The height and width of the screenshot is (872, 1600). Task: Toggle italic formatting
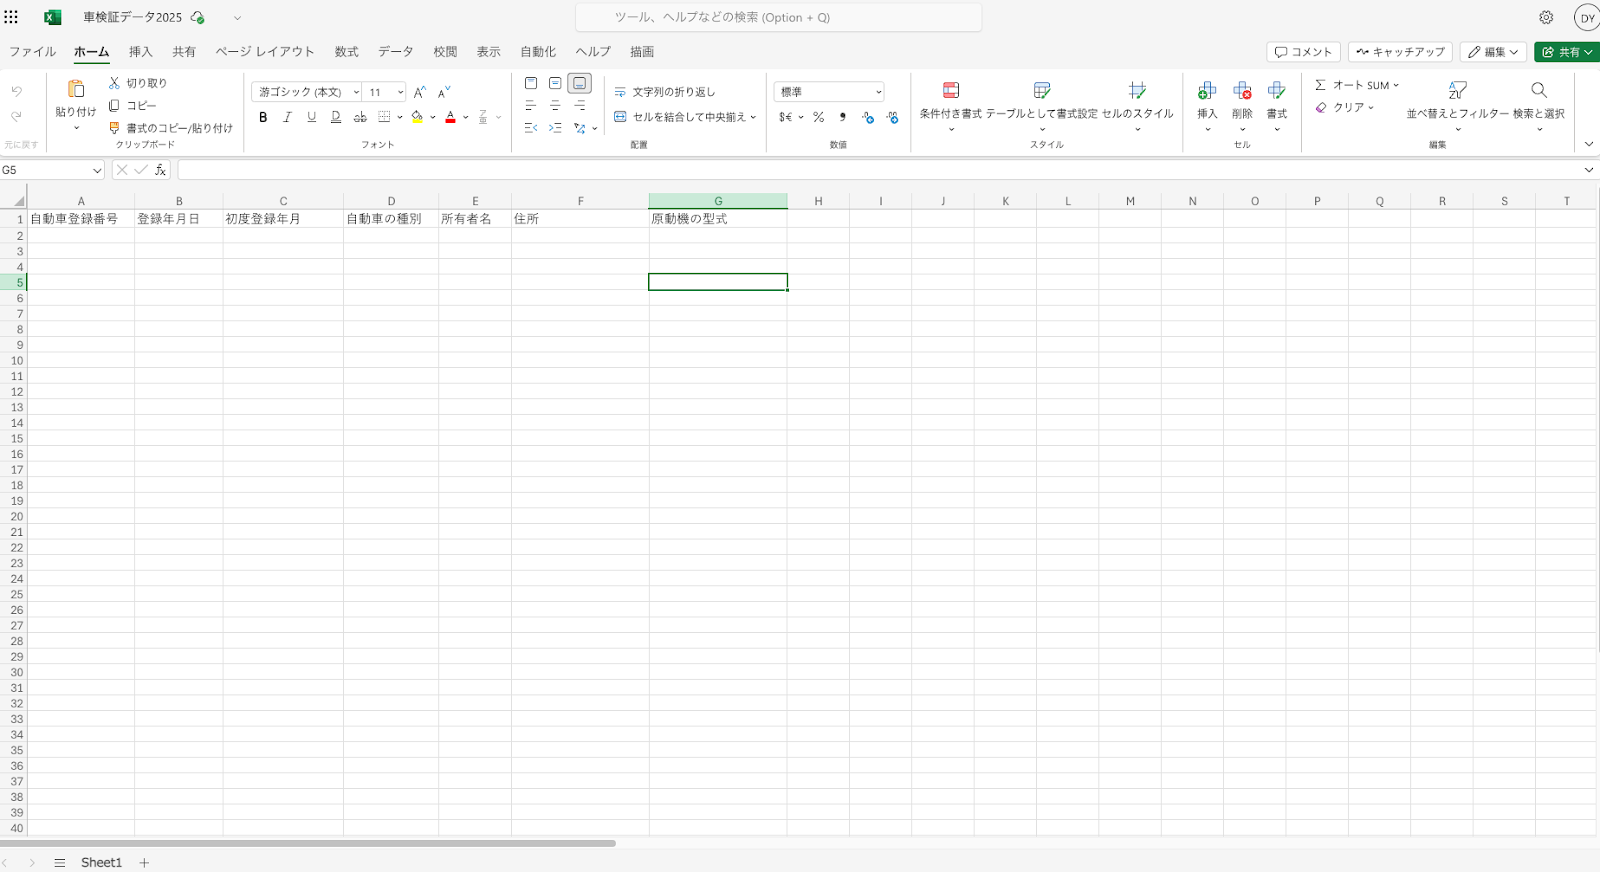coord(287,117)
